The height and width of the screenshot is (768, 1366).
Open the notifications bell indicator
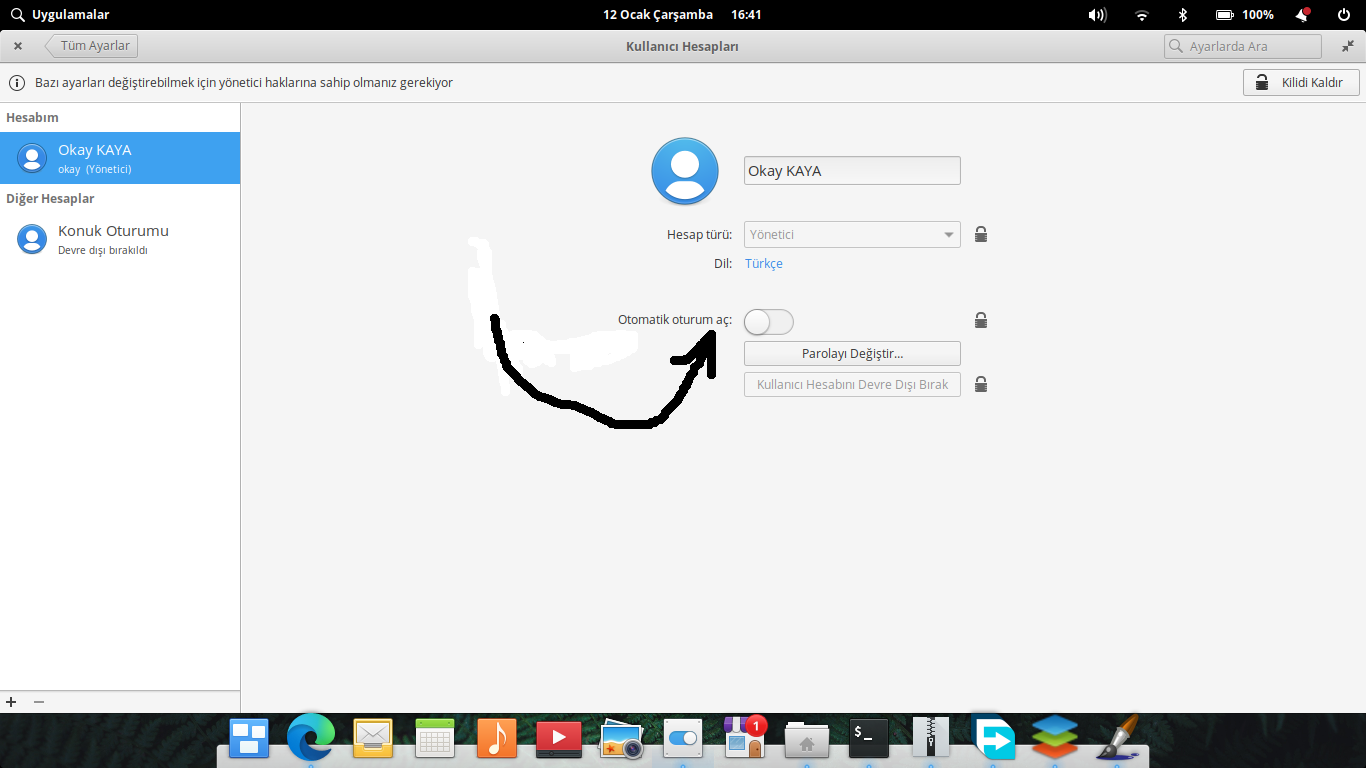[x=1303, y=15]
